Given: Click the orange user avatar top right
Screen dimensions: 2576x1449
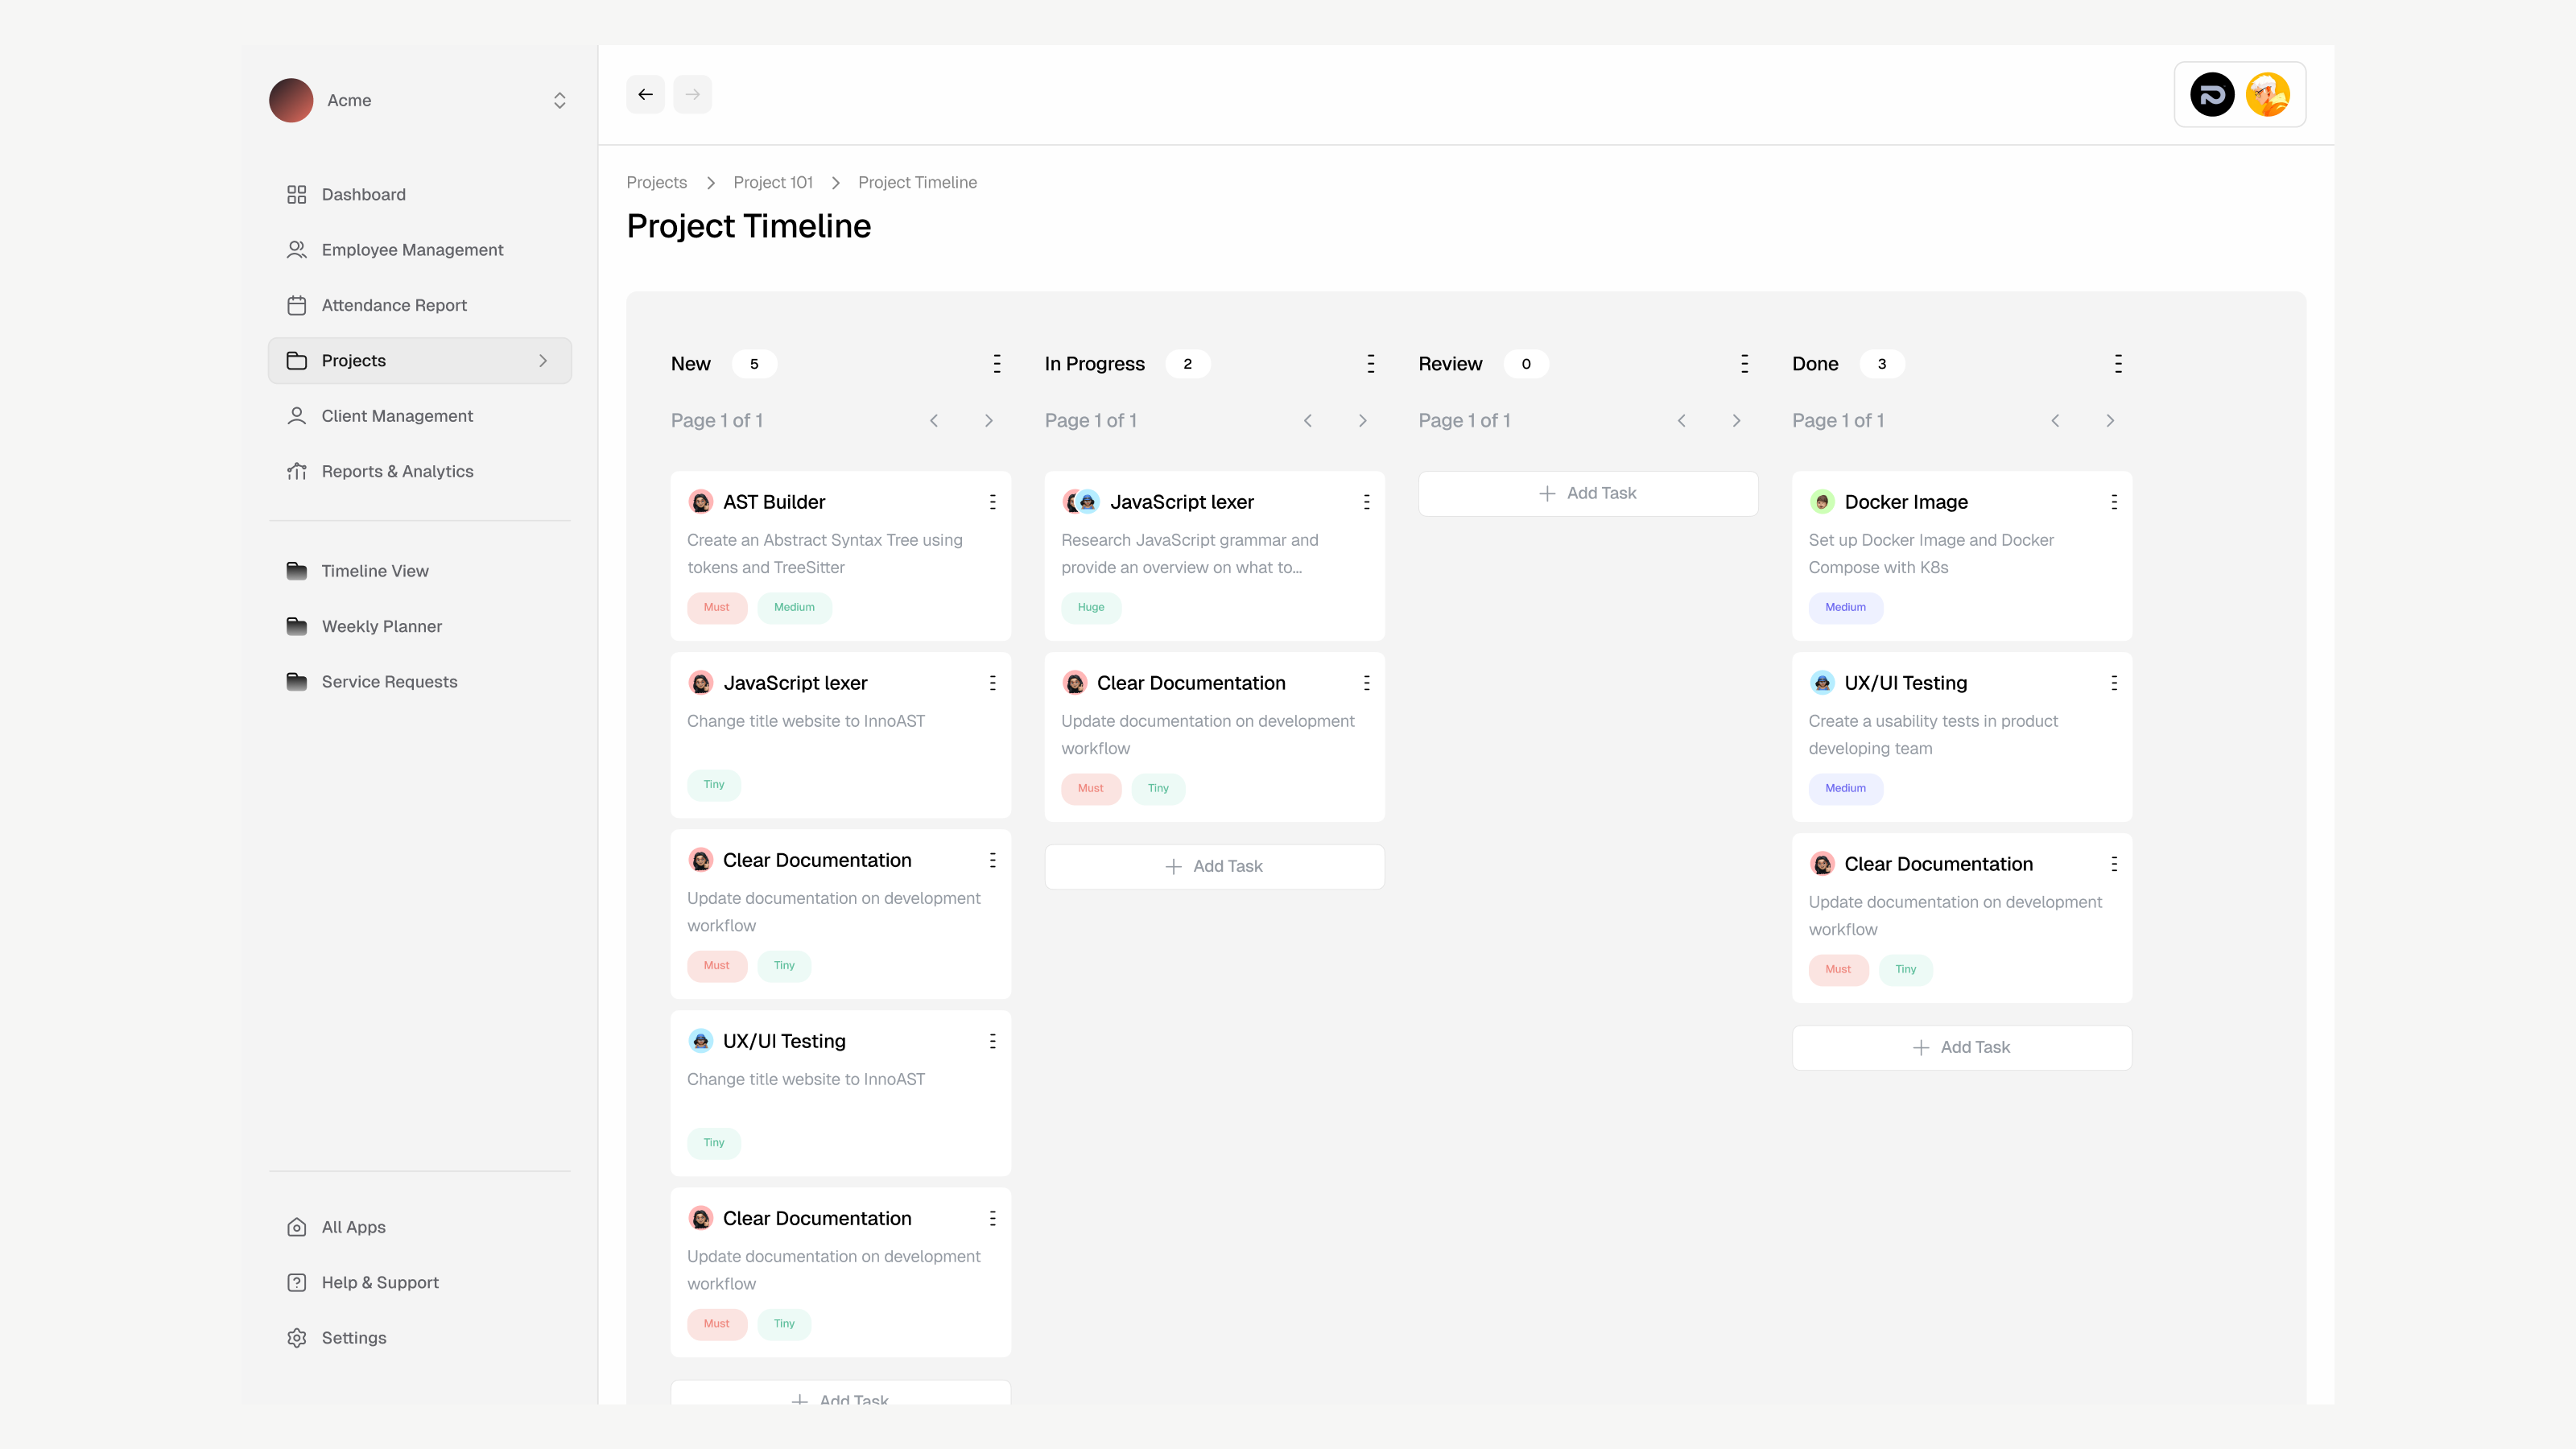Looking at the screenshot, I should coord(2267,95).
